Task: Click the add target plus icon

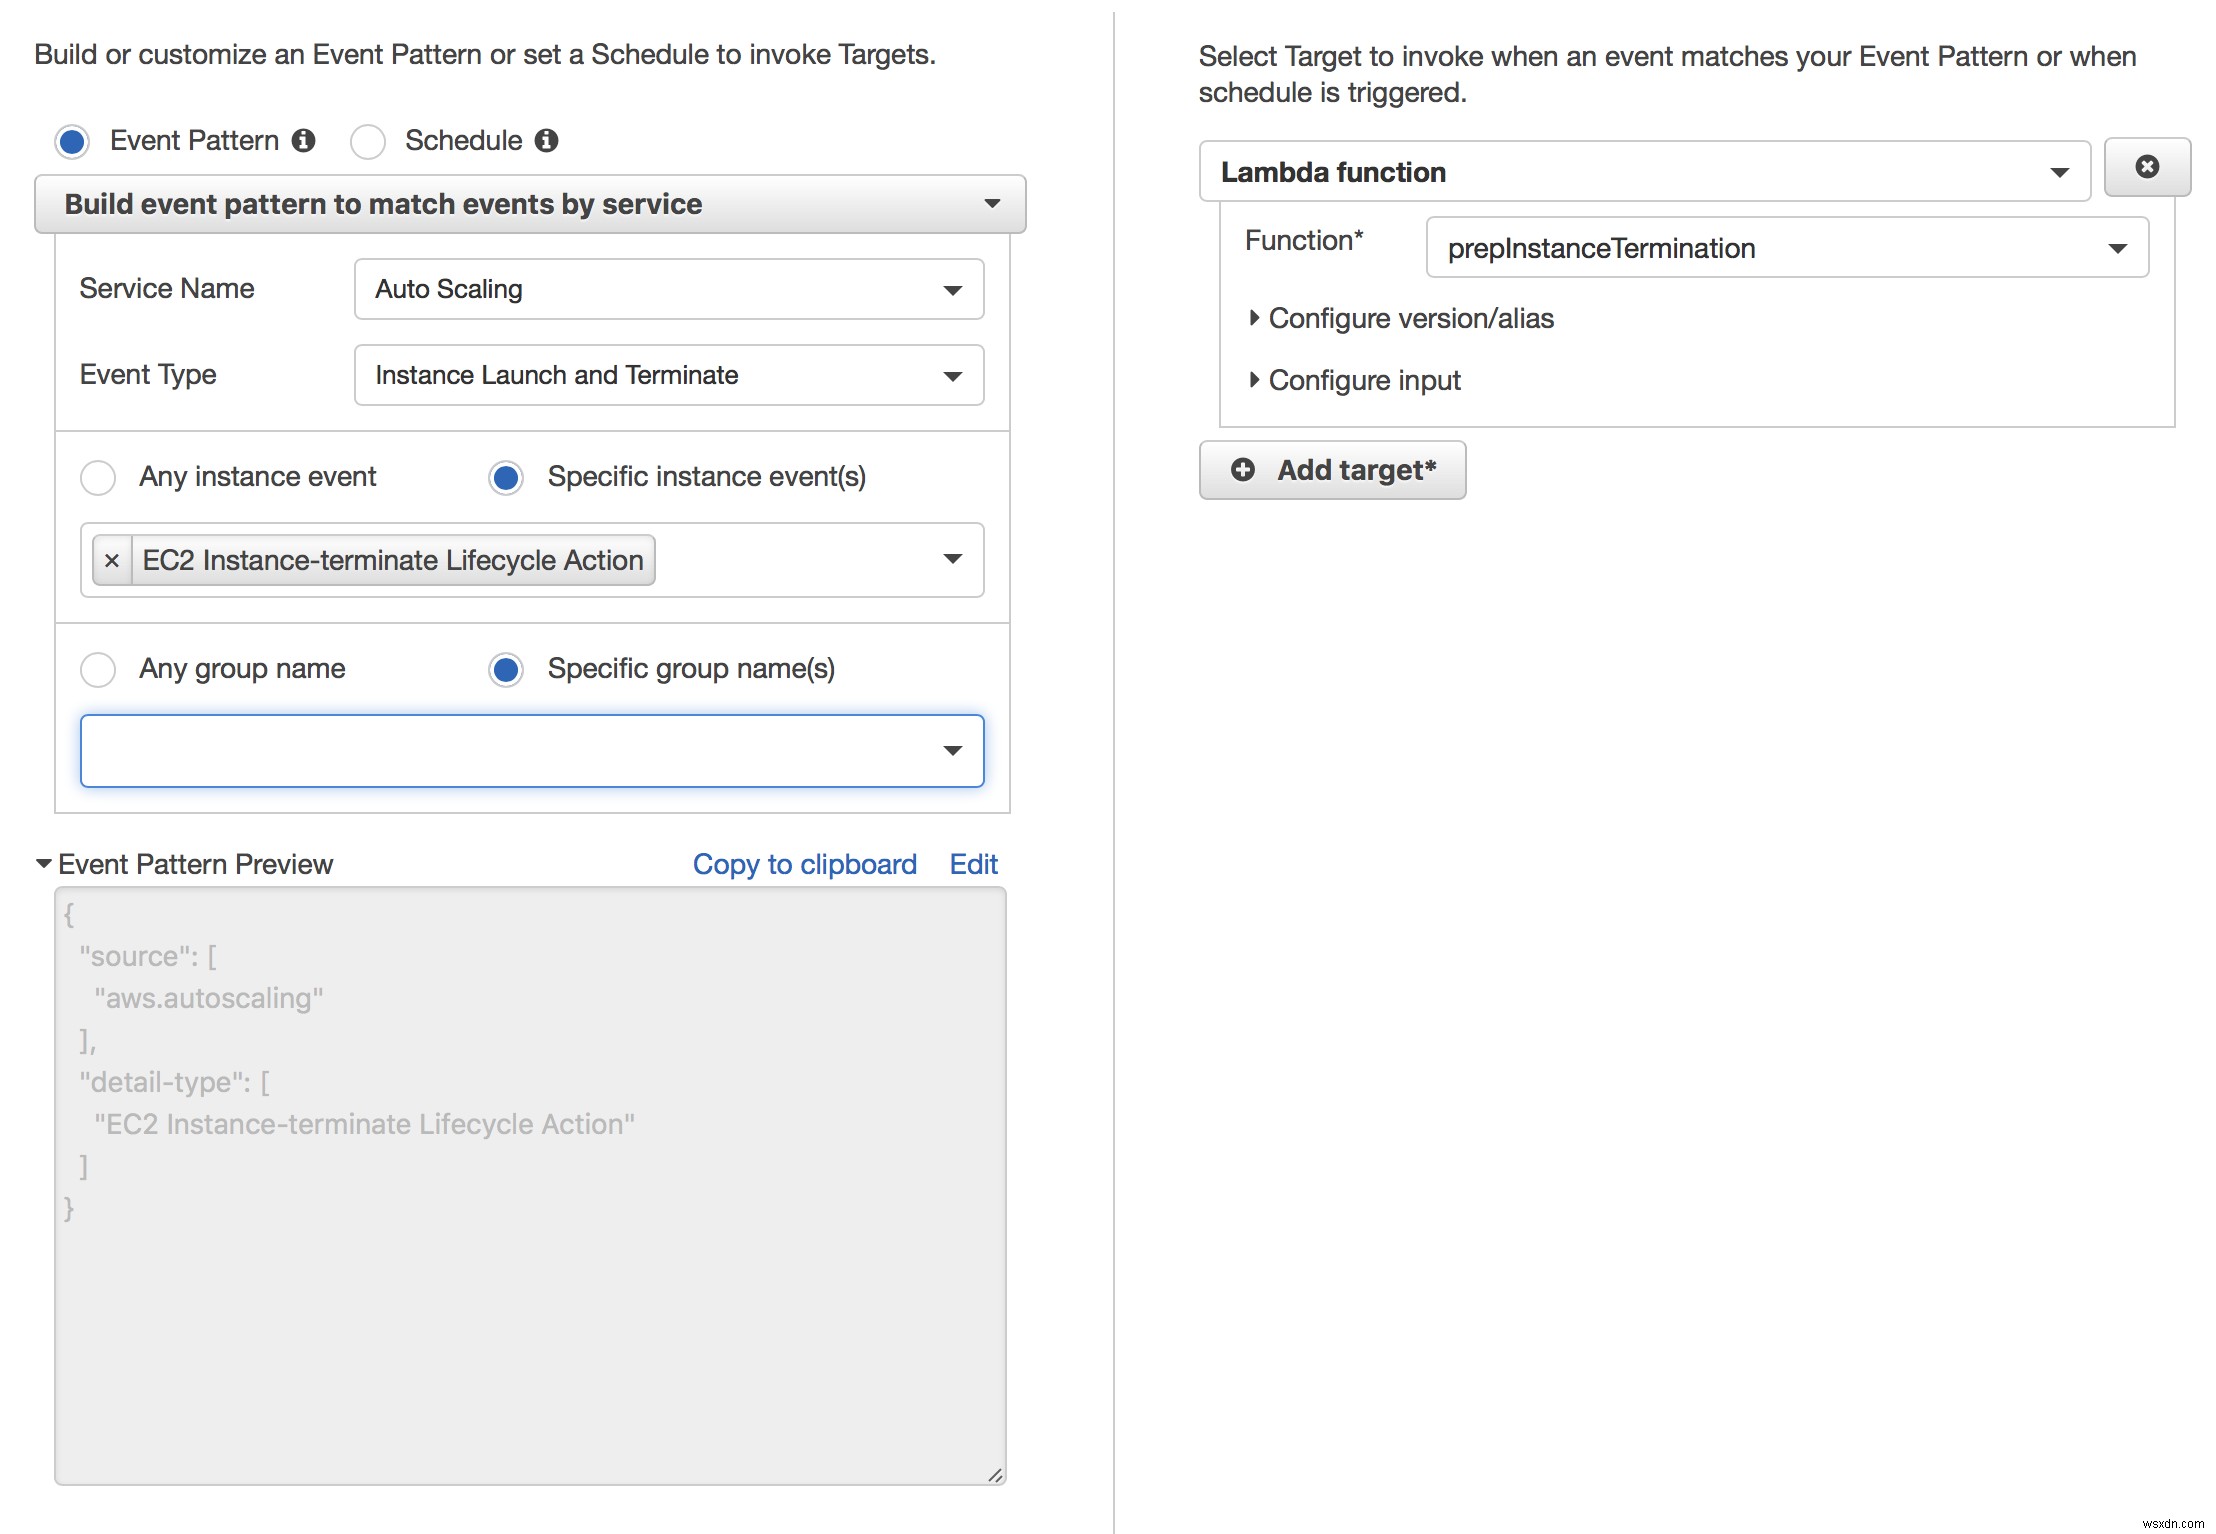Action: point(1243,470)
